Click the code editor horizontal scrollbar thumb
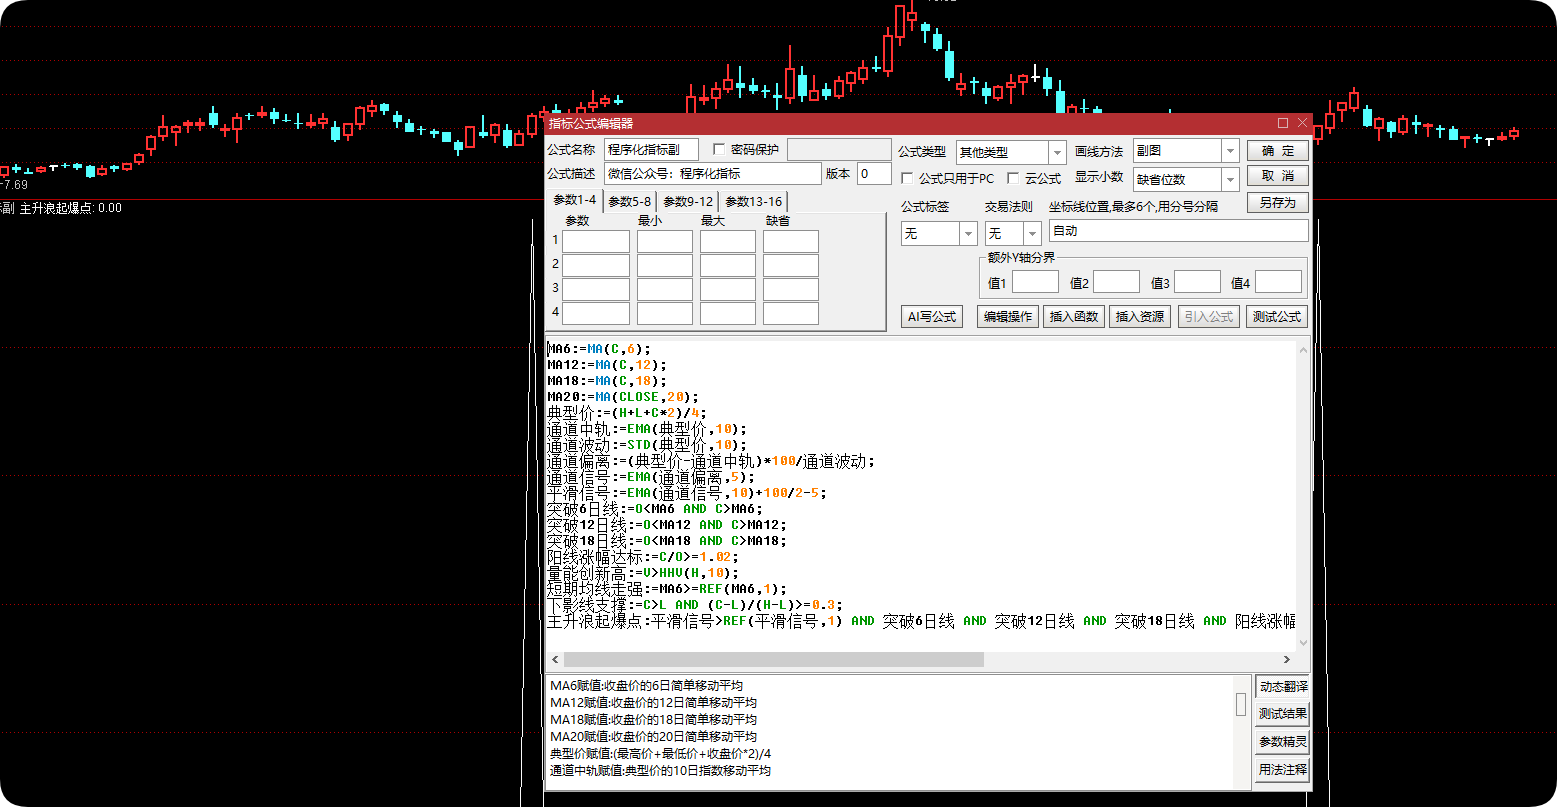This screenshot has height=807, width=1557. tap(774, 660)
